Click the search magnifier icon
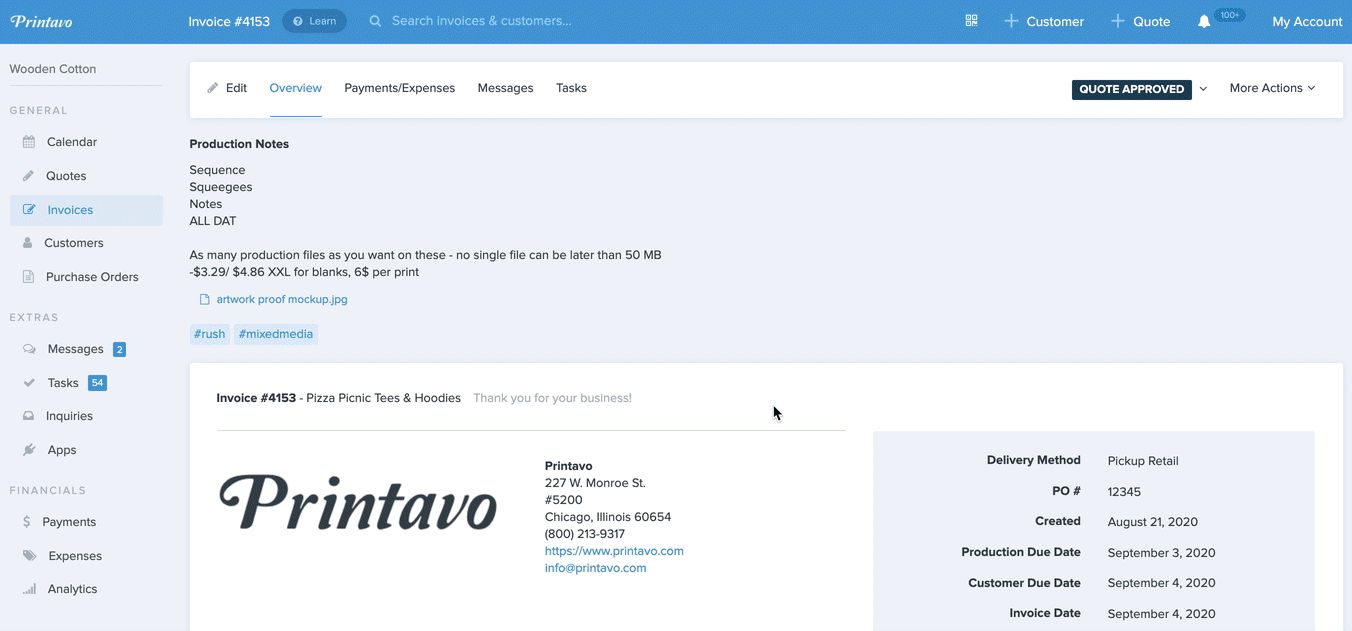 [375, 21]
